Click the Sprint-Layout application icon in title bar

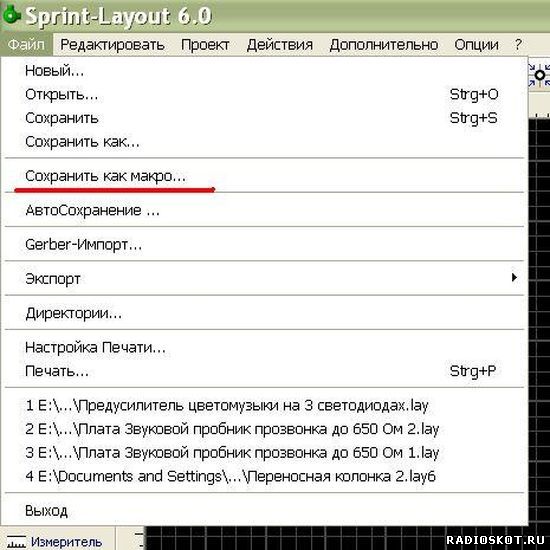[x=12, y=15]
